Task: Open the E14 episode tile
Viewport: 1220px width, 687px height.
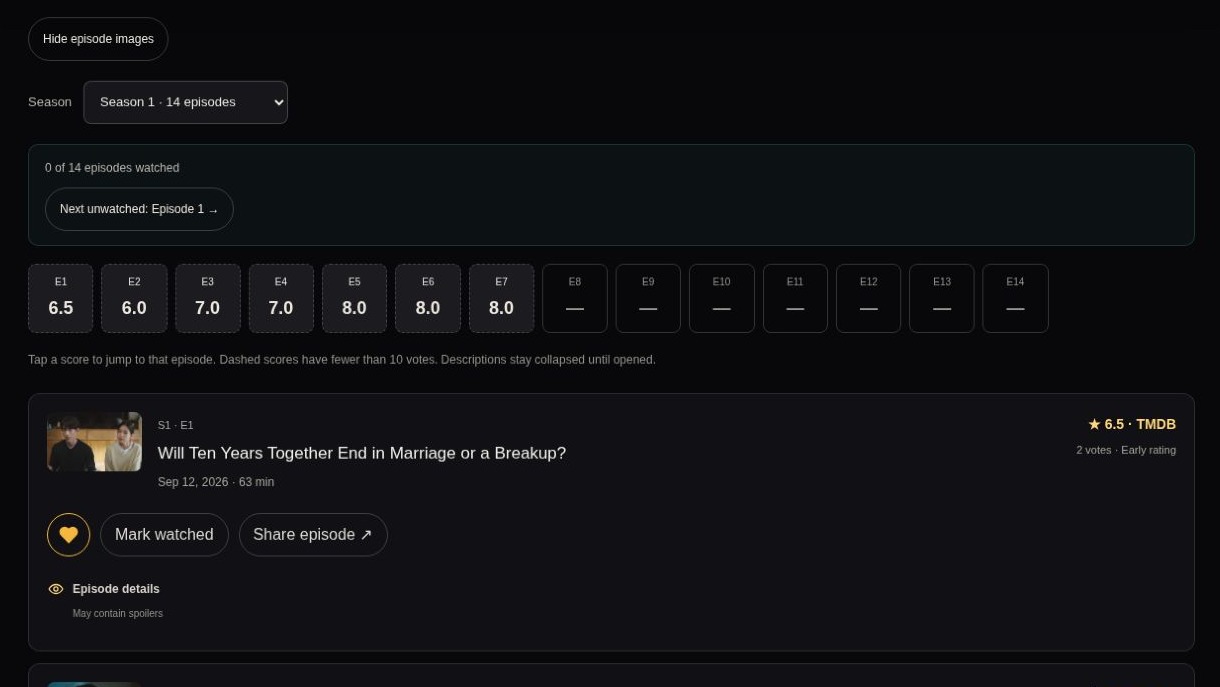Action: [x=1015, y=298]
